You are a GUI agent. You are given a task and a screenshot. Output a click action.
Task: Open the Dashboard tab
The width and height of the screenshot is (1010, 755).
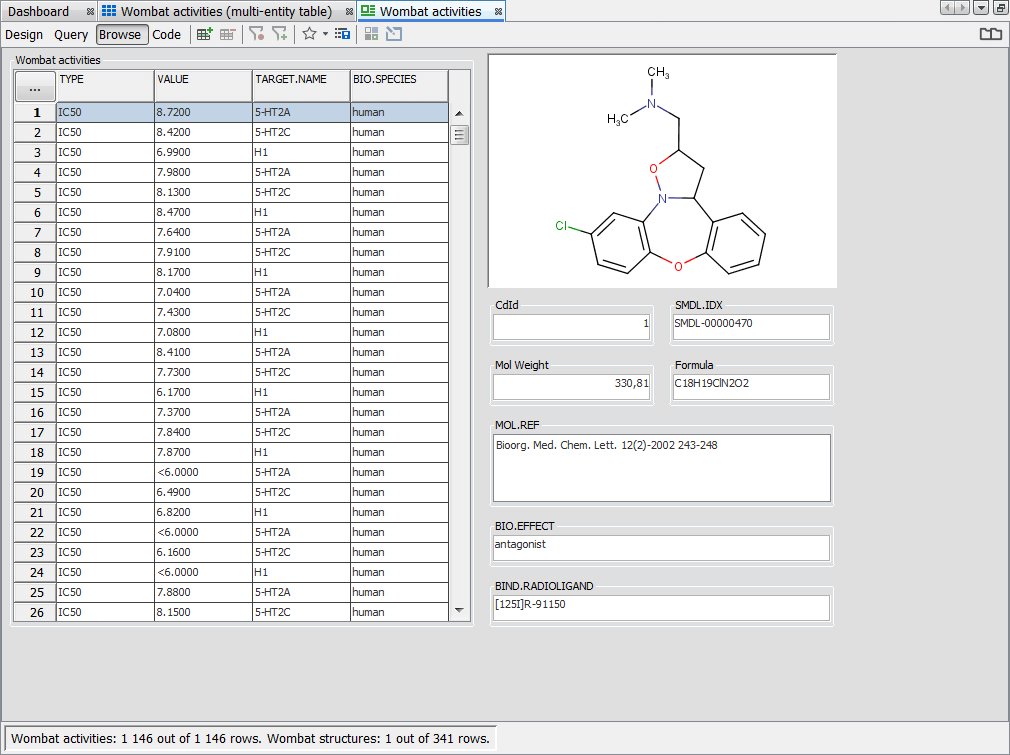39,11
